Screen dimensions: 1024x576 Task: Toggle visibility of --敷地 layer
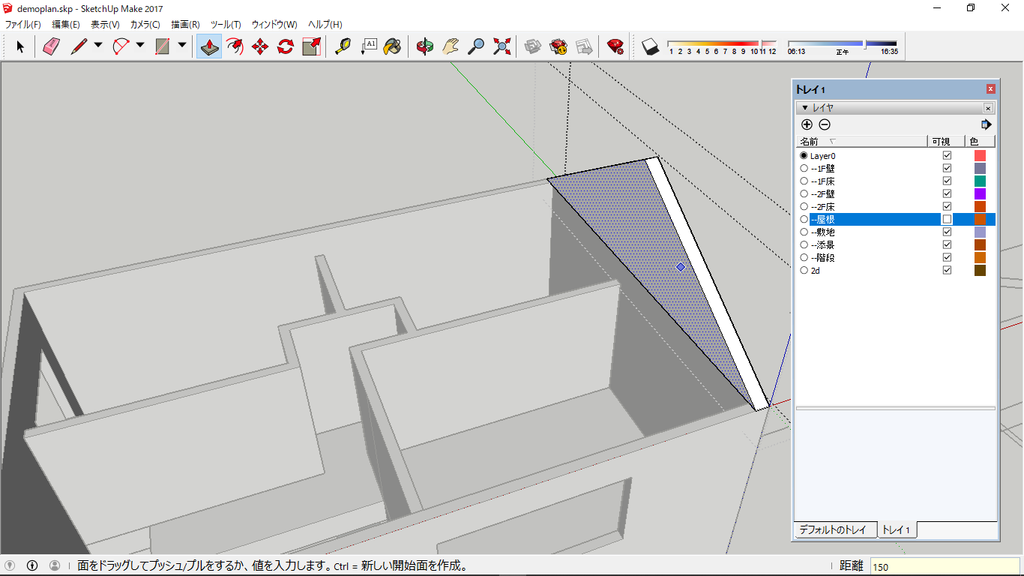pos(947,232)
